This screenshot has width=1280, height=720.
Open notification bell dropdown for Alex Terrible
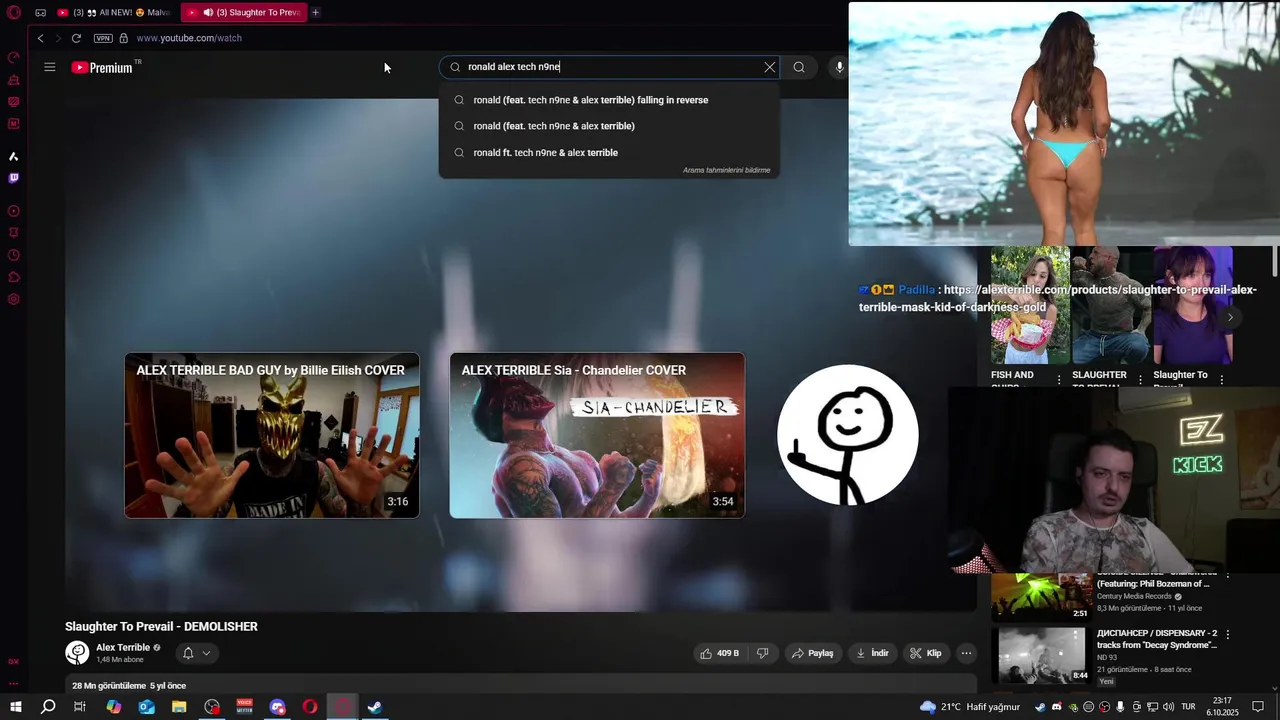[195, 653]
